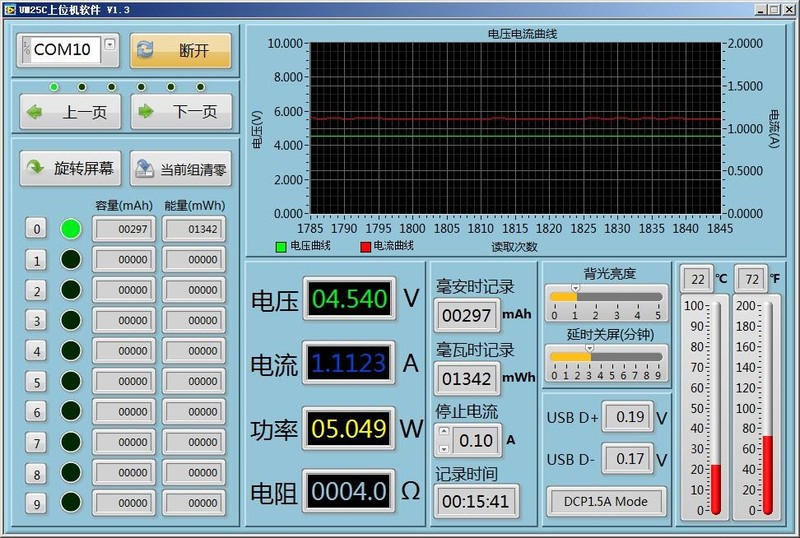Select data group 7 round indicator
Viewport: 800px width, 538px height.
[71, 442]
